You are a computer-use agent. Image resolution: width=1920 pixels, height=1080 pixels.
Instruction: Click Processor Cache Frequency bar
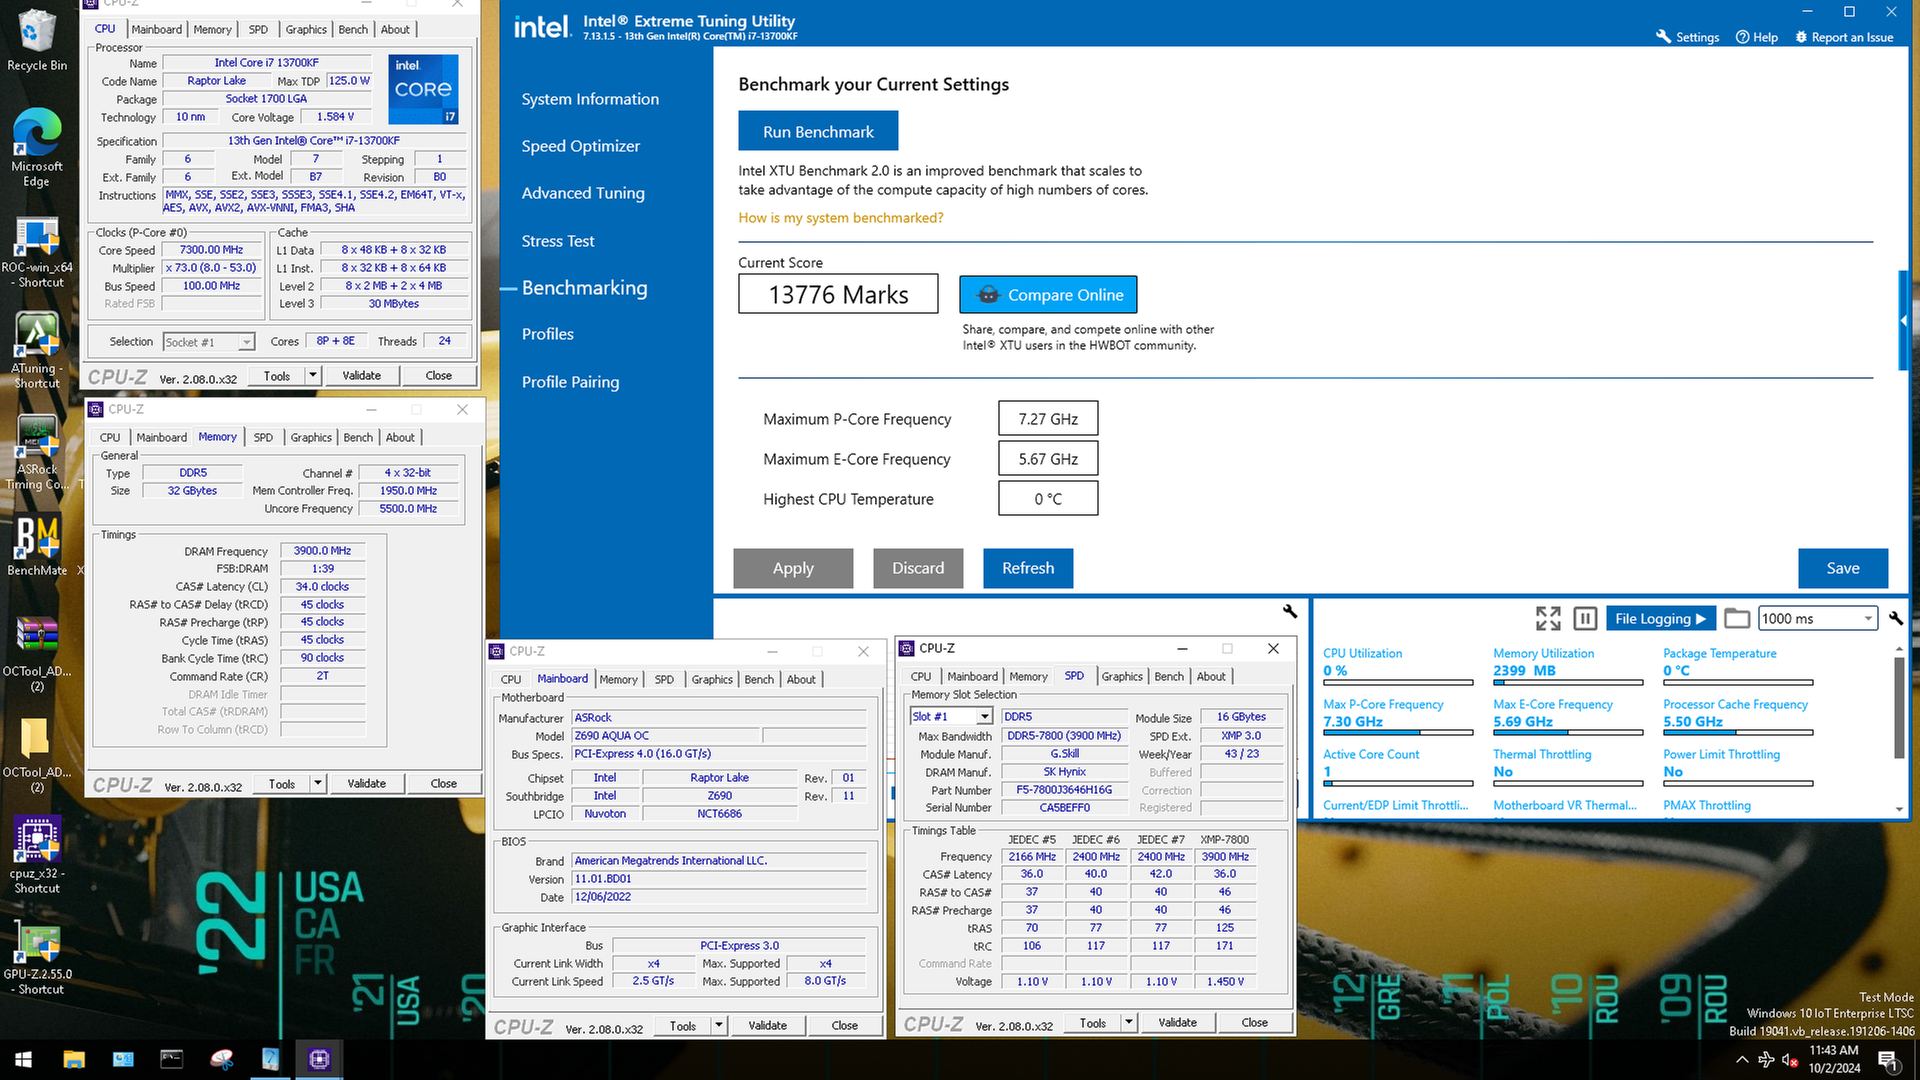[1738, 733]
